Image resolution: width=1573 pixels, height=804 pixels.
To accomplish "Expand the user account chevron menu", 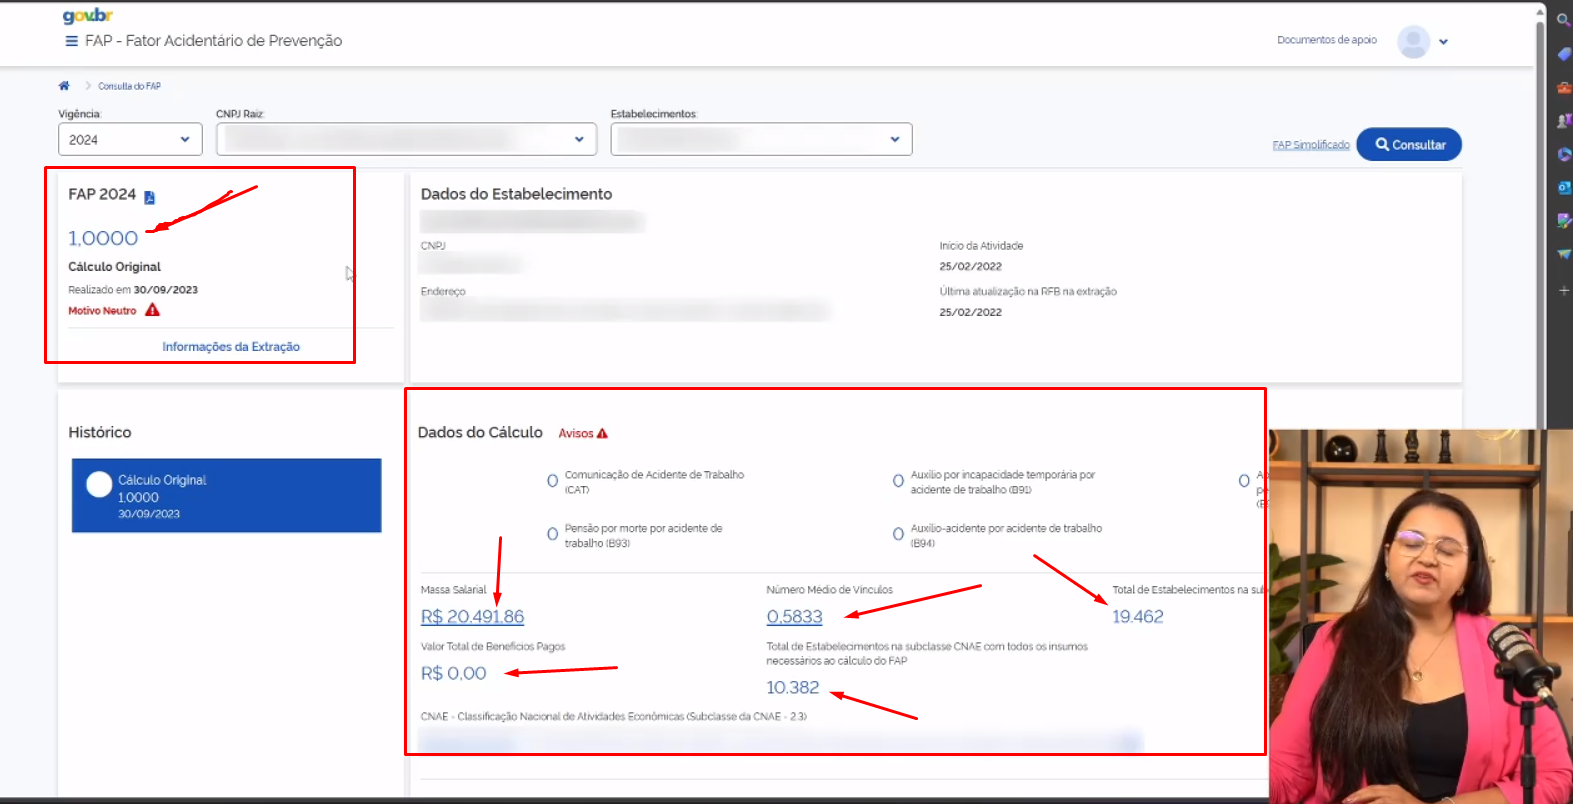I will [x=1443, y=42].
